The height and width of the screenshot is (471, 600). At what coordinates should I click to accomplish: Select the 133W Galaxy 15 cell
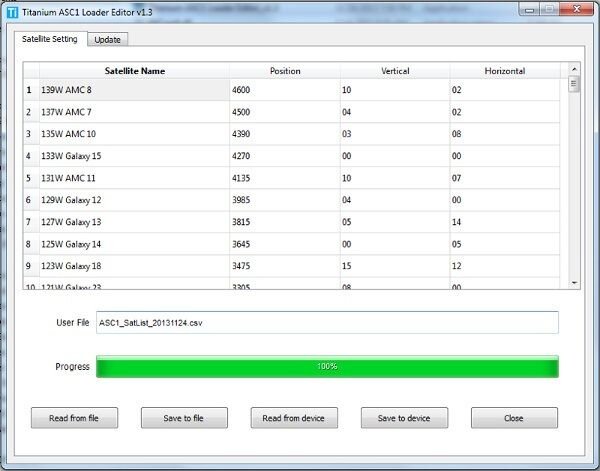pyautogui.click(x=134, y=156)
